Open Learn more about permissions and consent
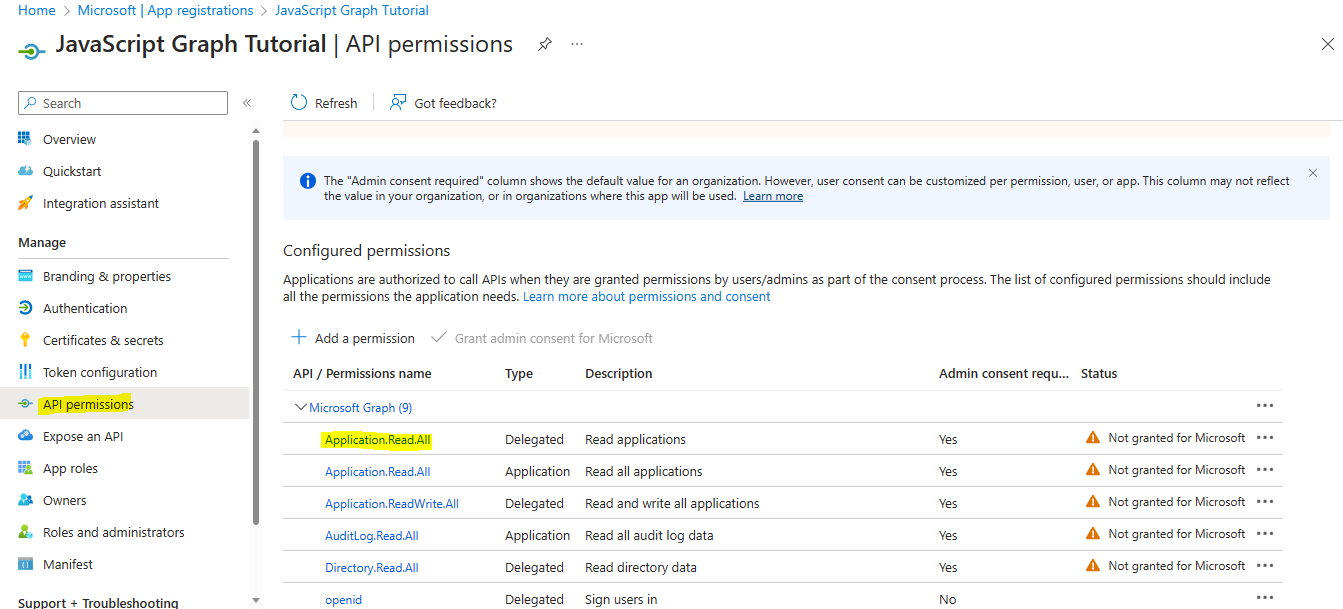The height and width of the screenshot is (609, 1343). [647, 296]
